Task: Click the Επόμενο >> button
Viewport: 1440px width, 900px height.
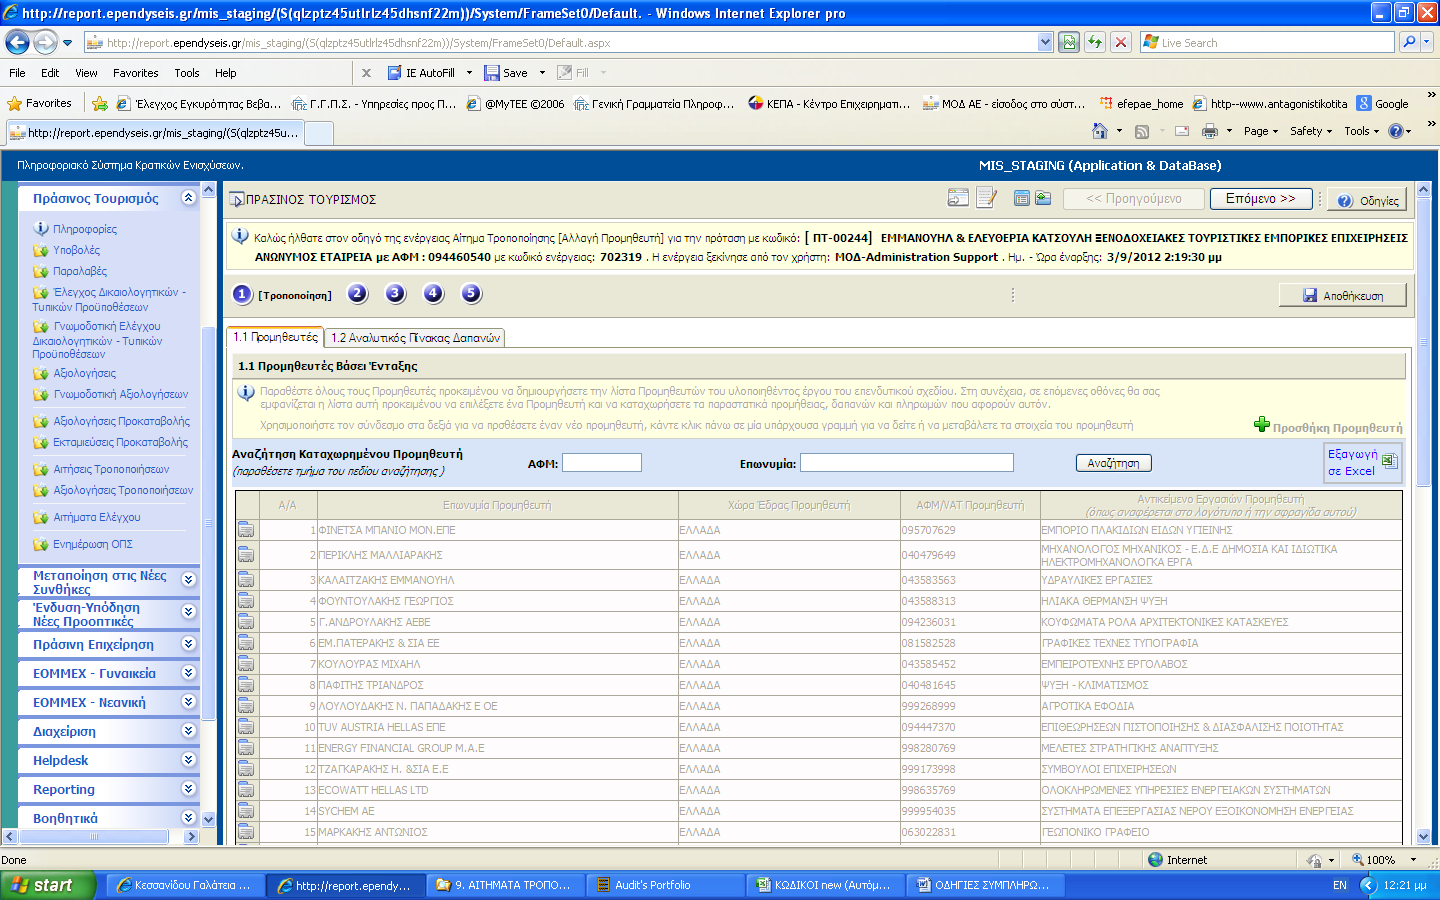Action: [1260, 199]
